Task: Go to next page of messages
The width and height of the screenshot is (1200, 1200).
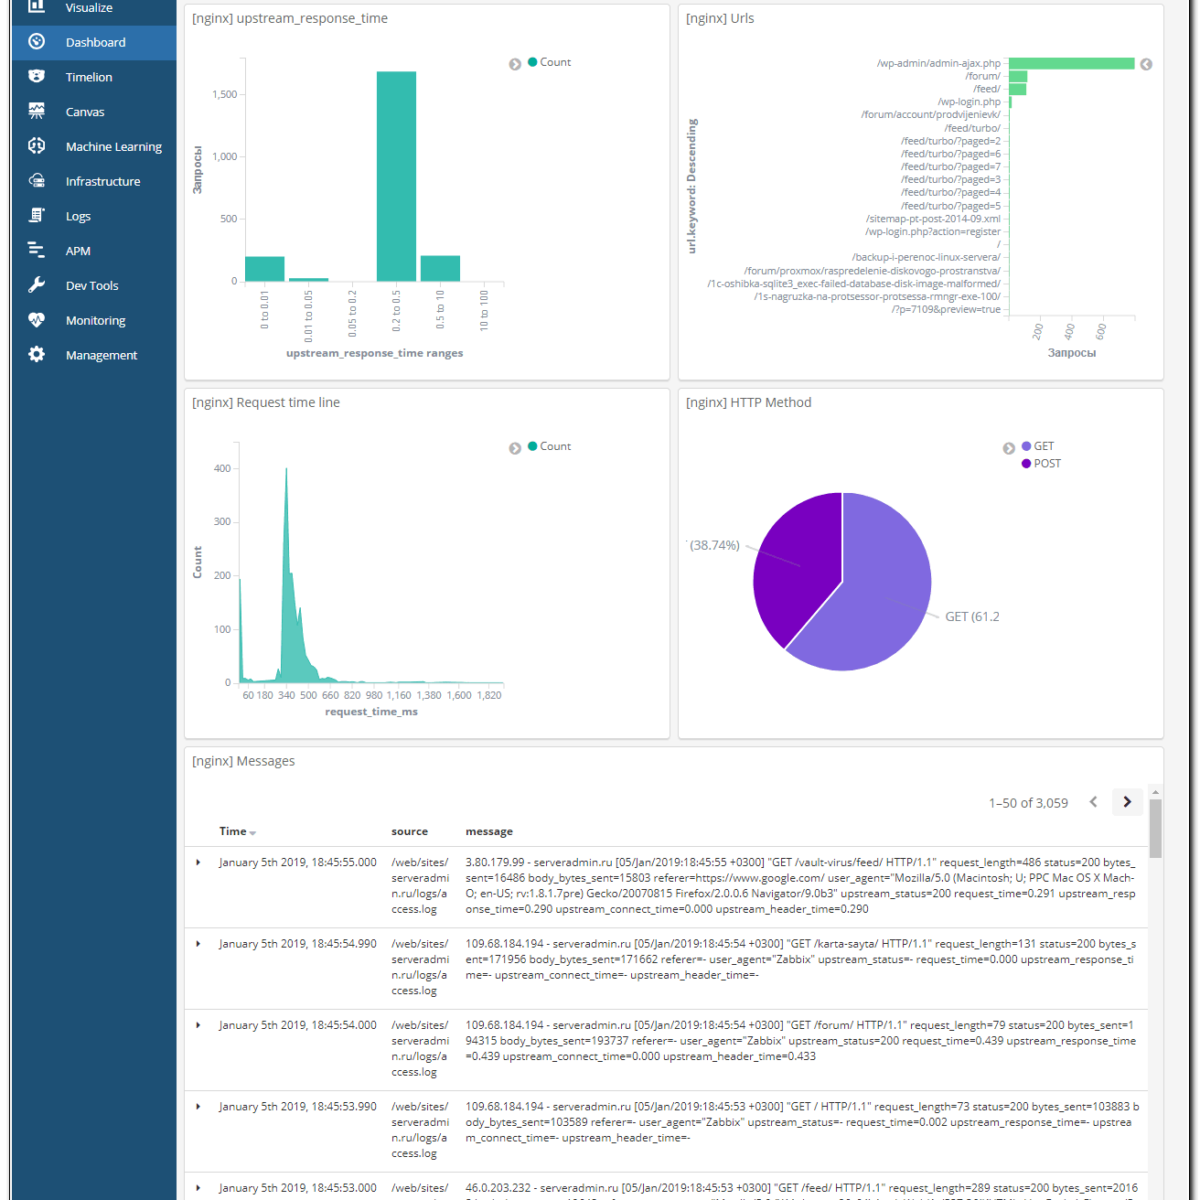Action: pyautogui.click(x=1127, y=802)
